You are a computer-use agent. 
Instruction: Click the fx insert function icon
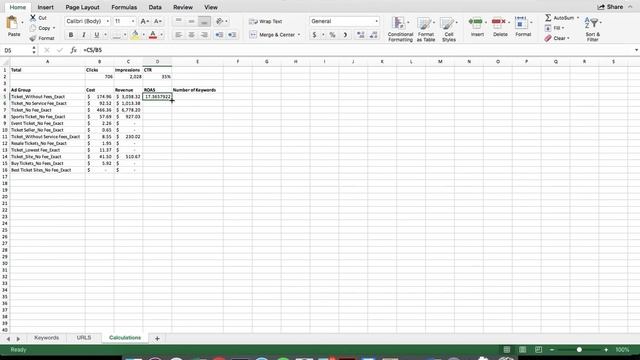[x=73, y=50]
